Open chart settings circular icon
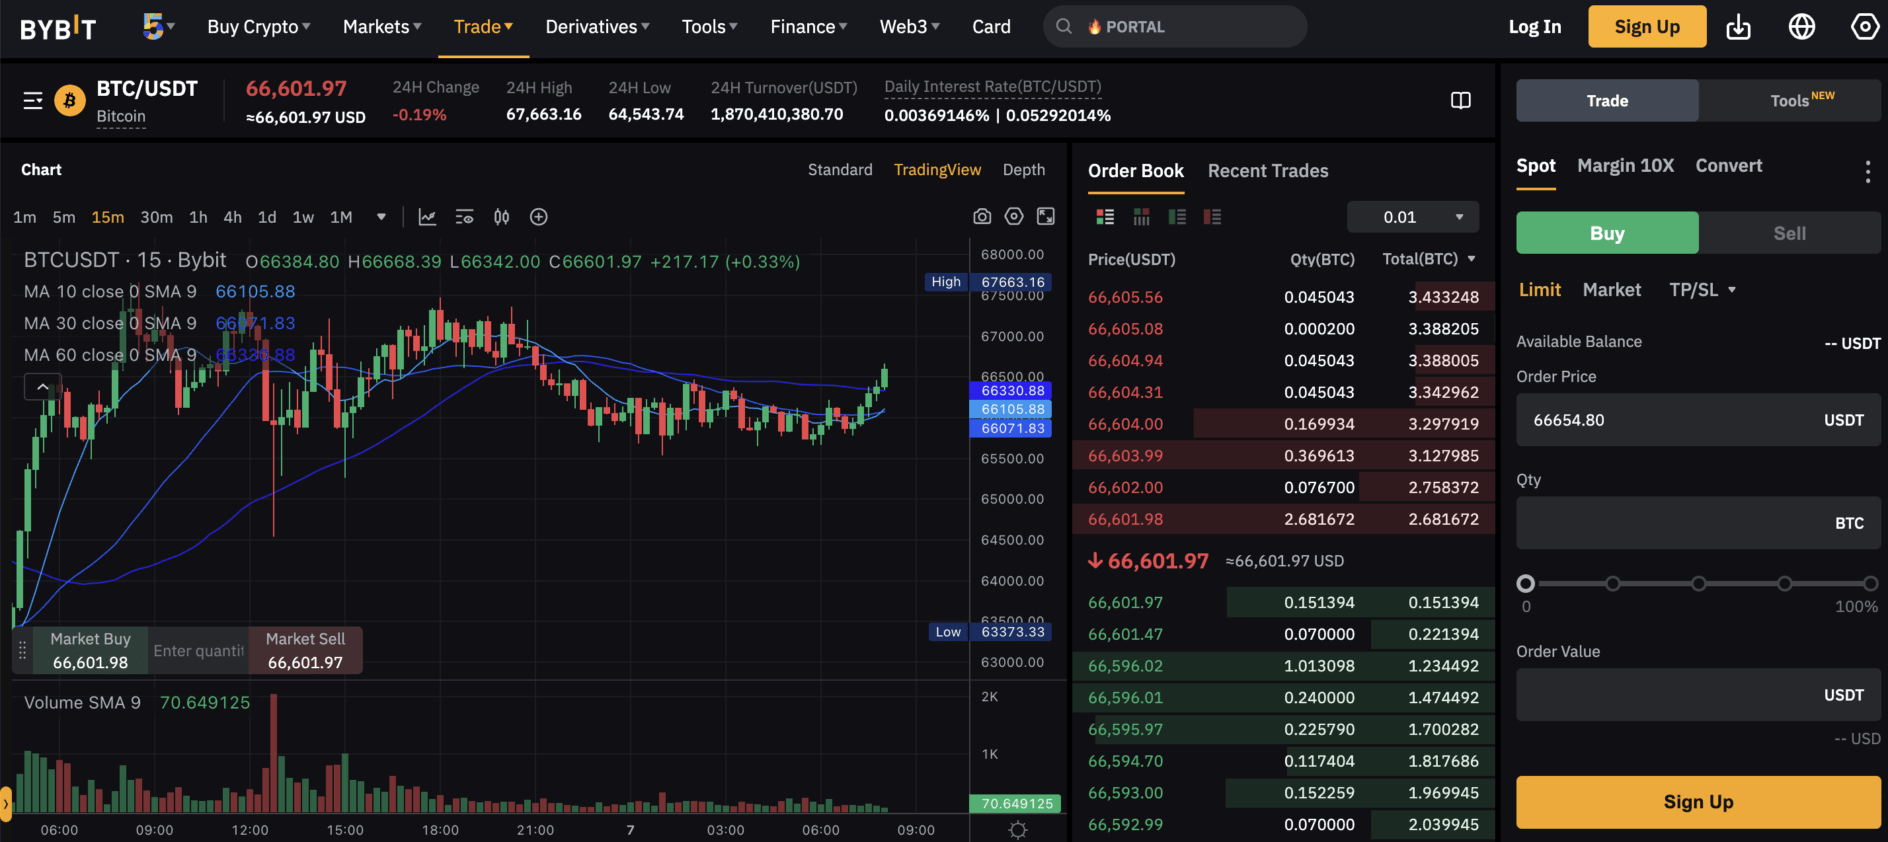The width and height of the screenshot is (1888, 842). coord(1014,217)
